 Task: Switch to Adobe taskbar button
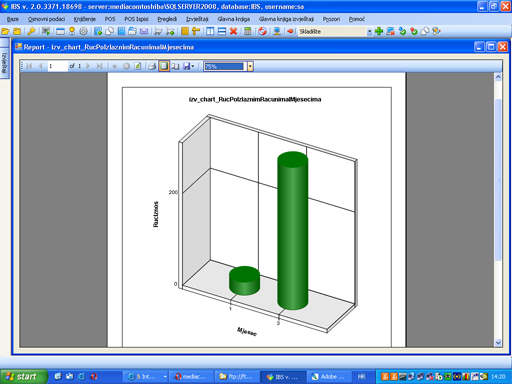coord(329,377)
